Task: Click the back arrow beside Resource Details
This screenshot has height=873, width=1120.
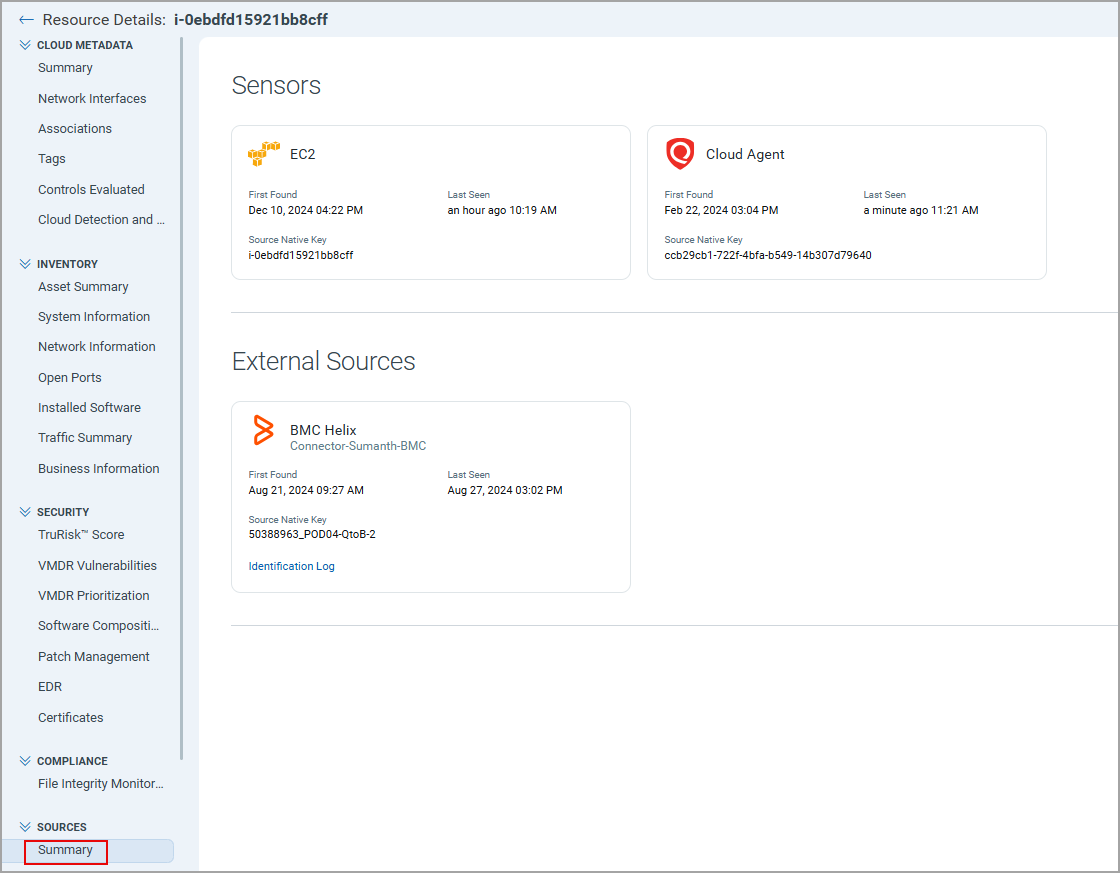Action: [26, 20]
